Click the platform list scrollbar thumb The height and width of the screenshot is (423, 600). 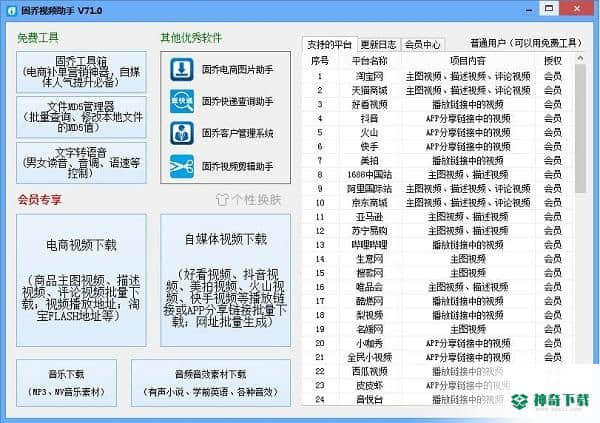(x=580, y=129)
